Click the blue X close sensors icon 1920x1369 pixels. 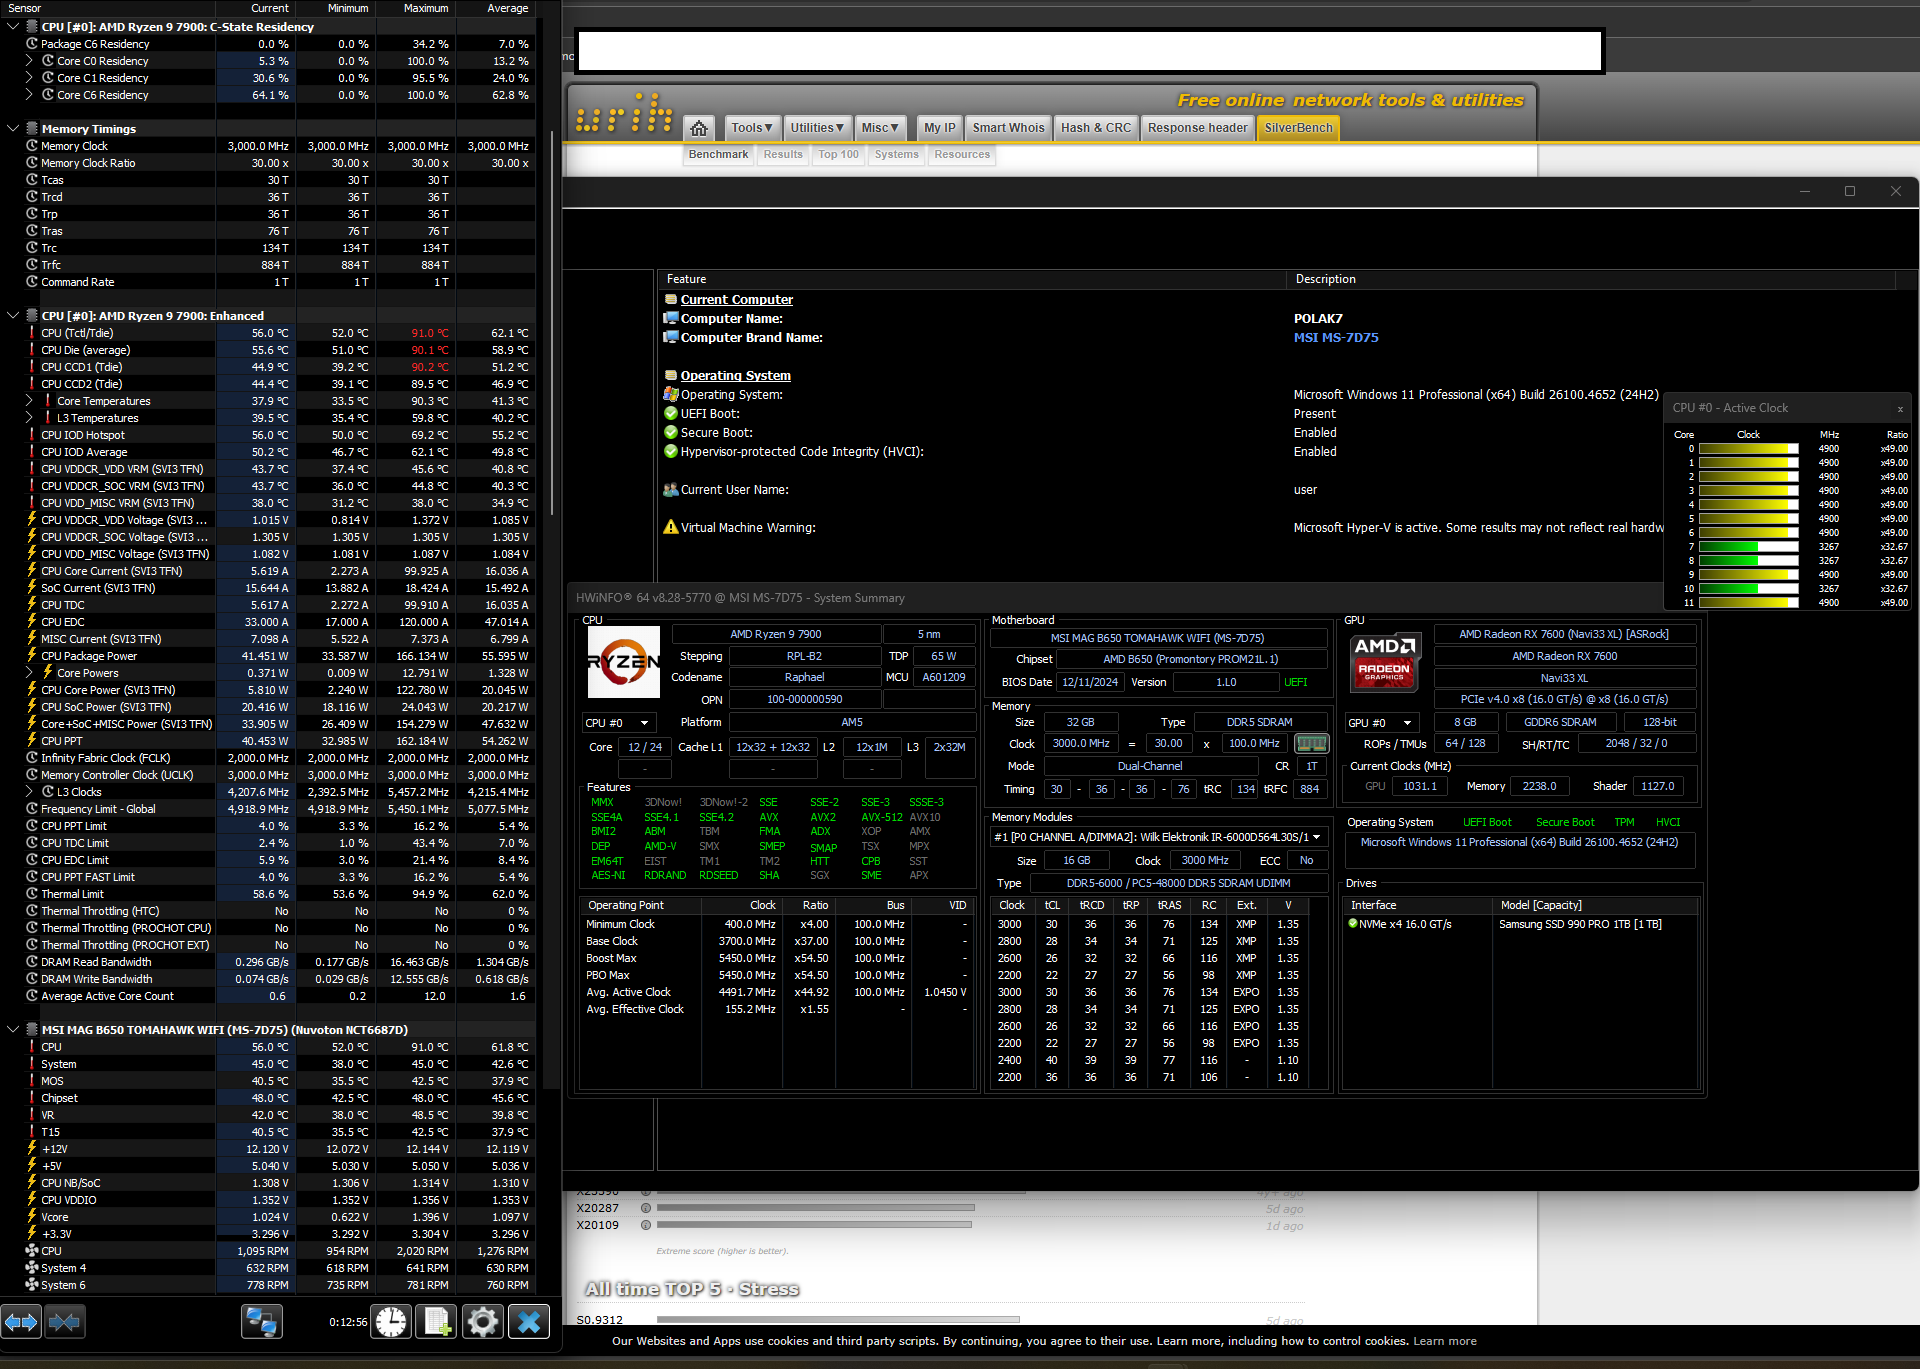point(529,1322)
